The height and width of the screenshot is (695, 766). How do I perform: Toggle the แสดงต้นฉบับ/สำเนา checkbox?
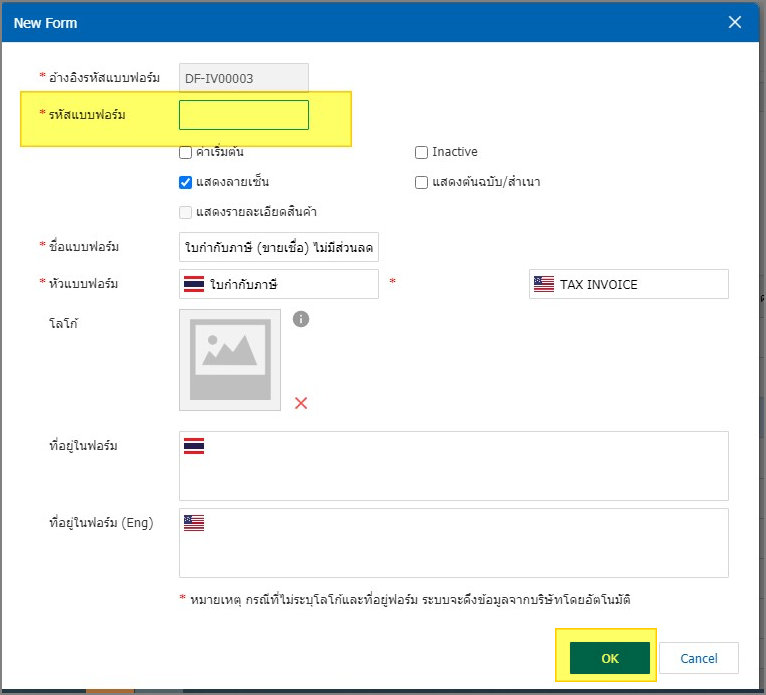(x=421, y=182)
